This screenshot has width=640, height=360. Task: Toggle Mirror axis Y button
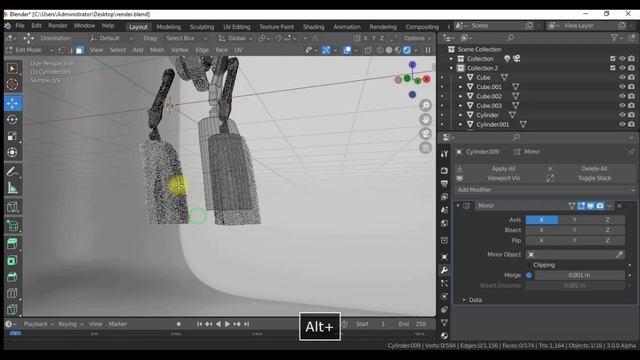click(x=575, y=220)
